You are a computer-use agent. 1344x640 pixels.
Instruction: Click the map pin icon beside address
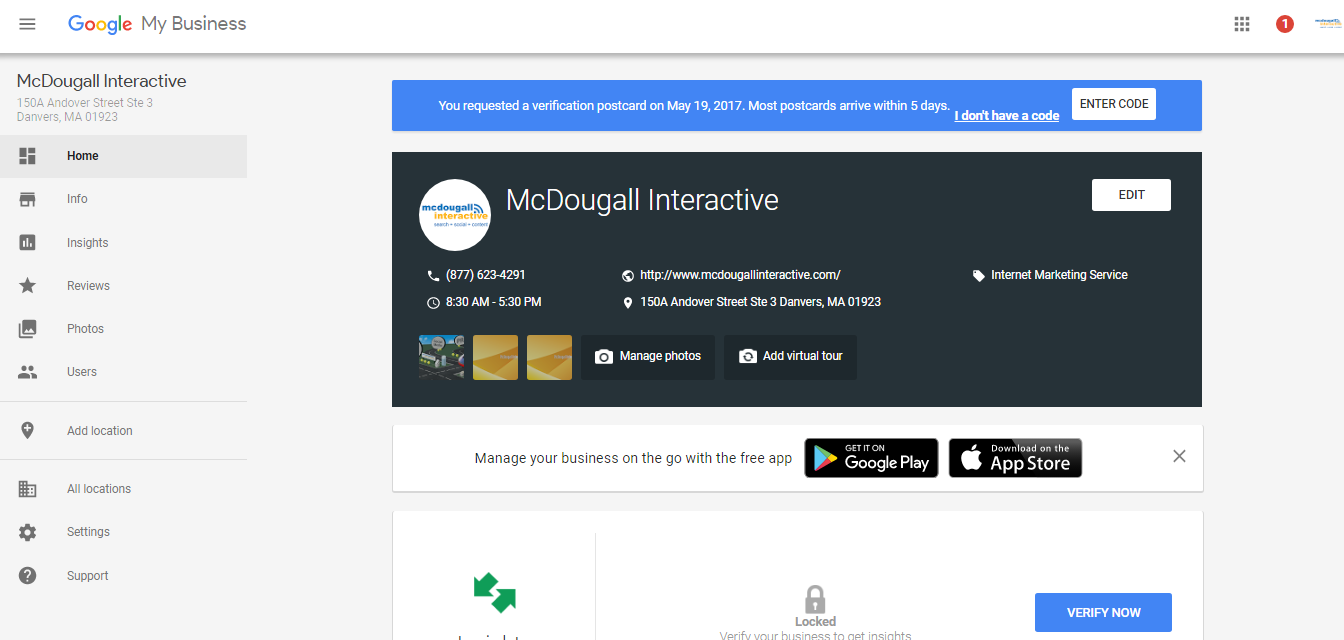tap(628, 302)
